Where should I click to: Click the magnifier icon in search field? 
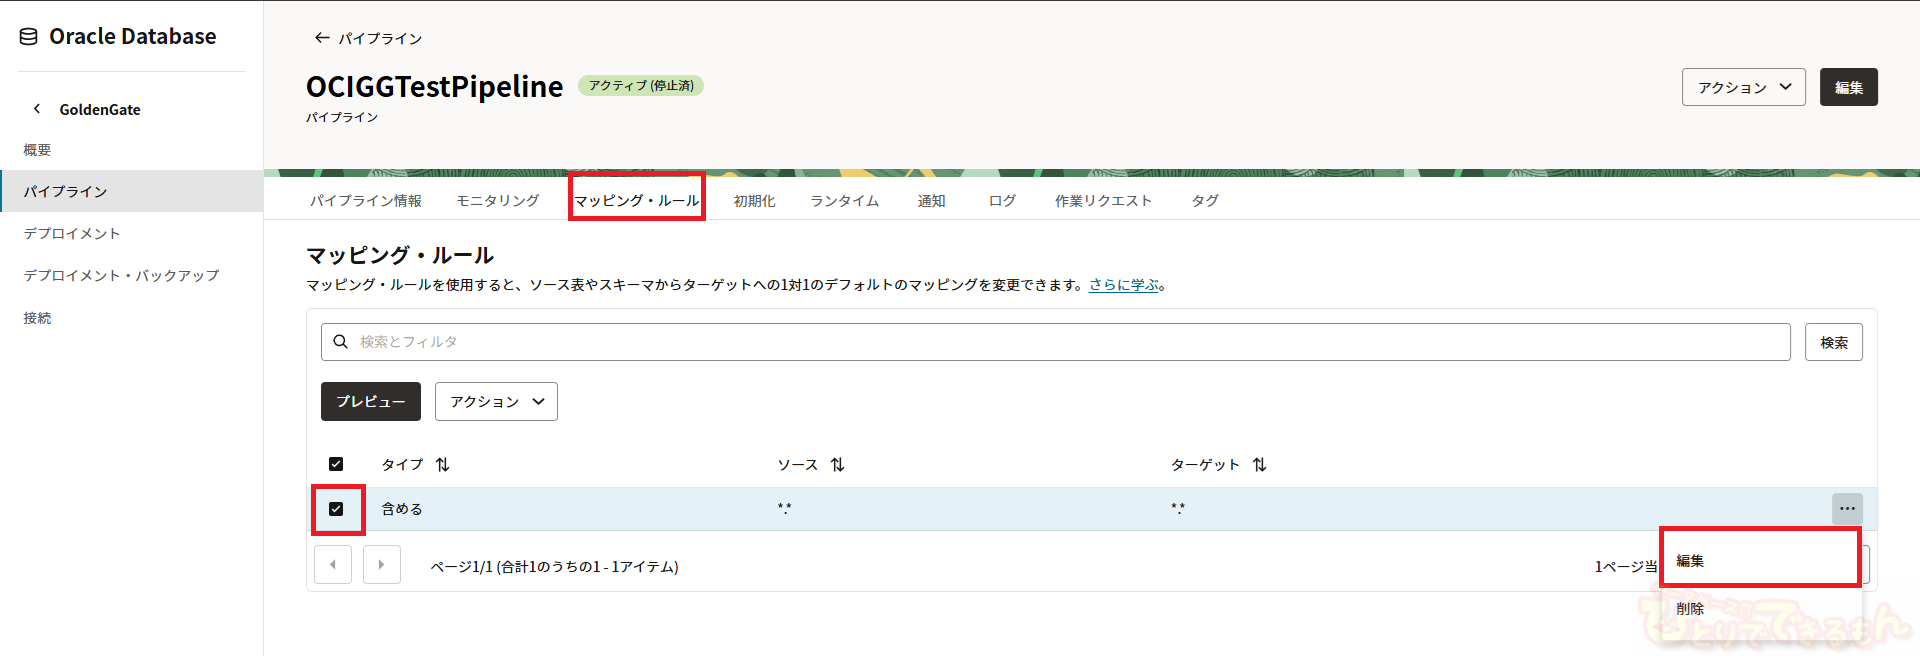[341, 342]
